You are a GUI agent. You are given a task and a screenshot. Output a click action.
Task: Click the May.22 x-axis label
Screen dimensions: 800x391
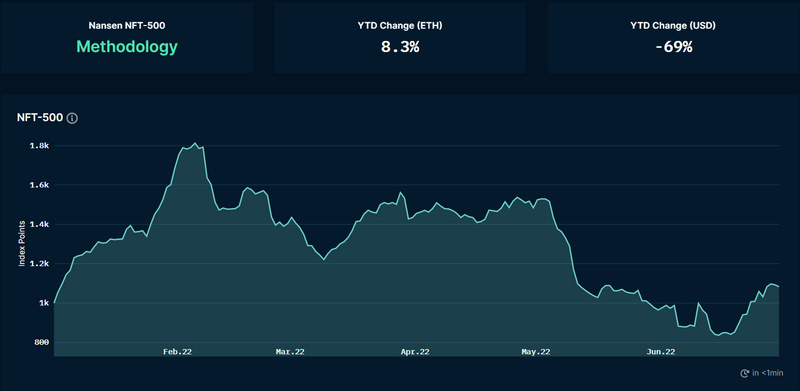click(536, 352)
